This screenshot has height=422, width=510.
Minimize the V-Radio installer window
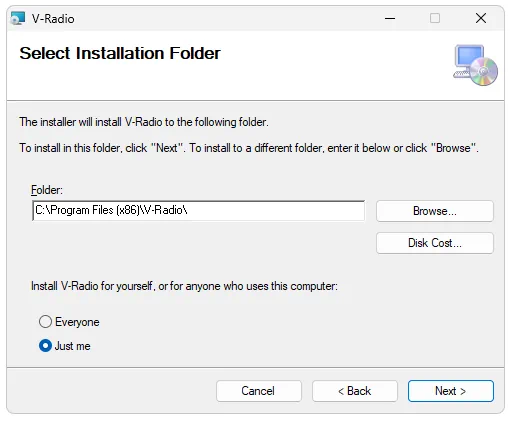(x=390, y=18)
